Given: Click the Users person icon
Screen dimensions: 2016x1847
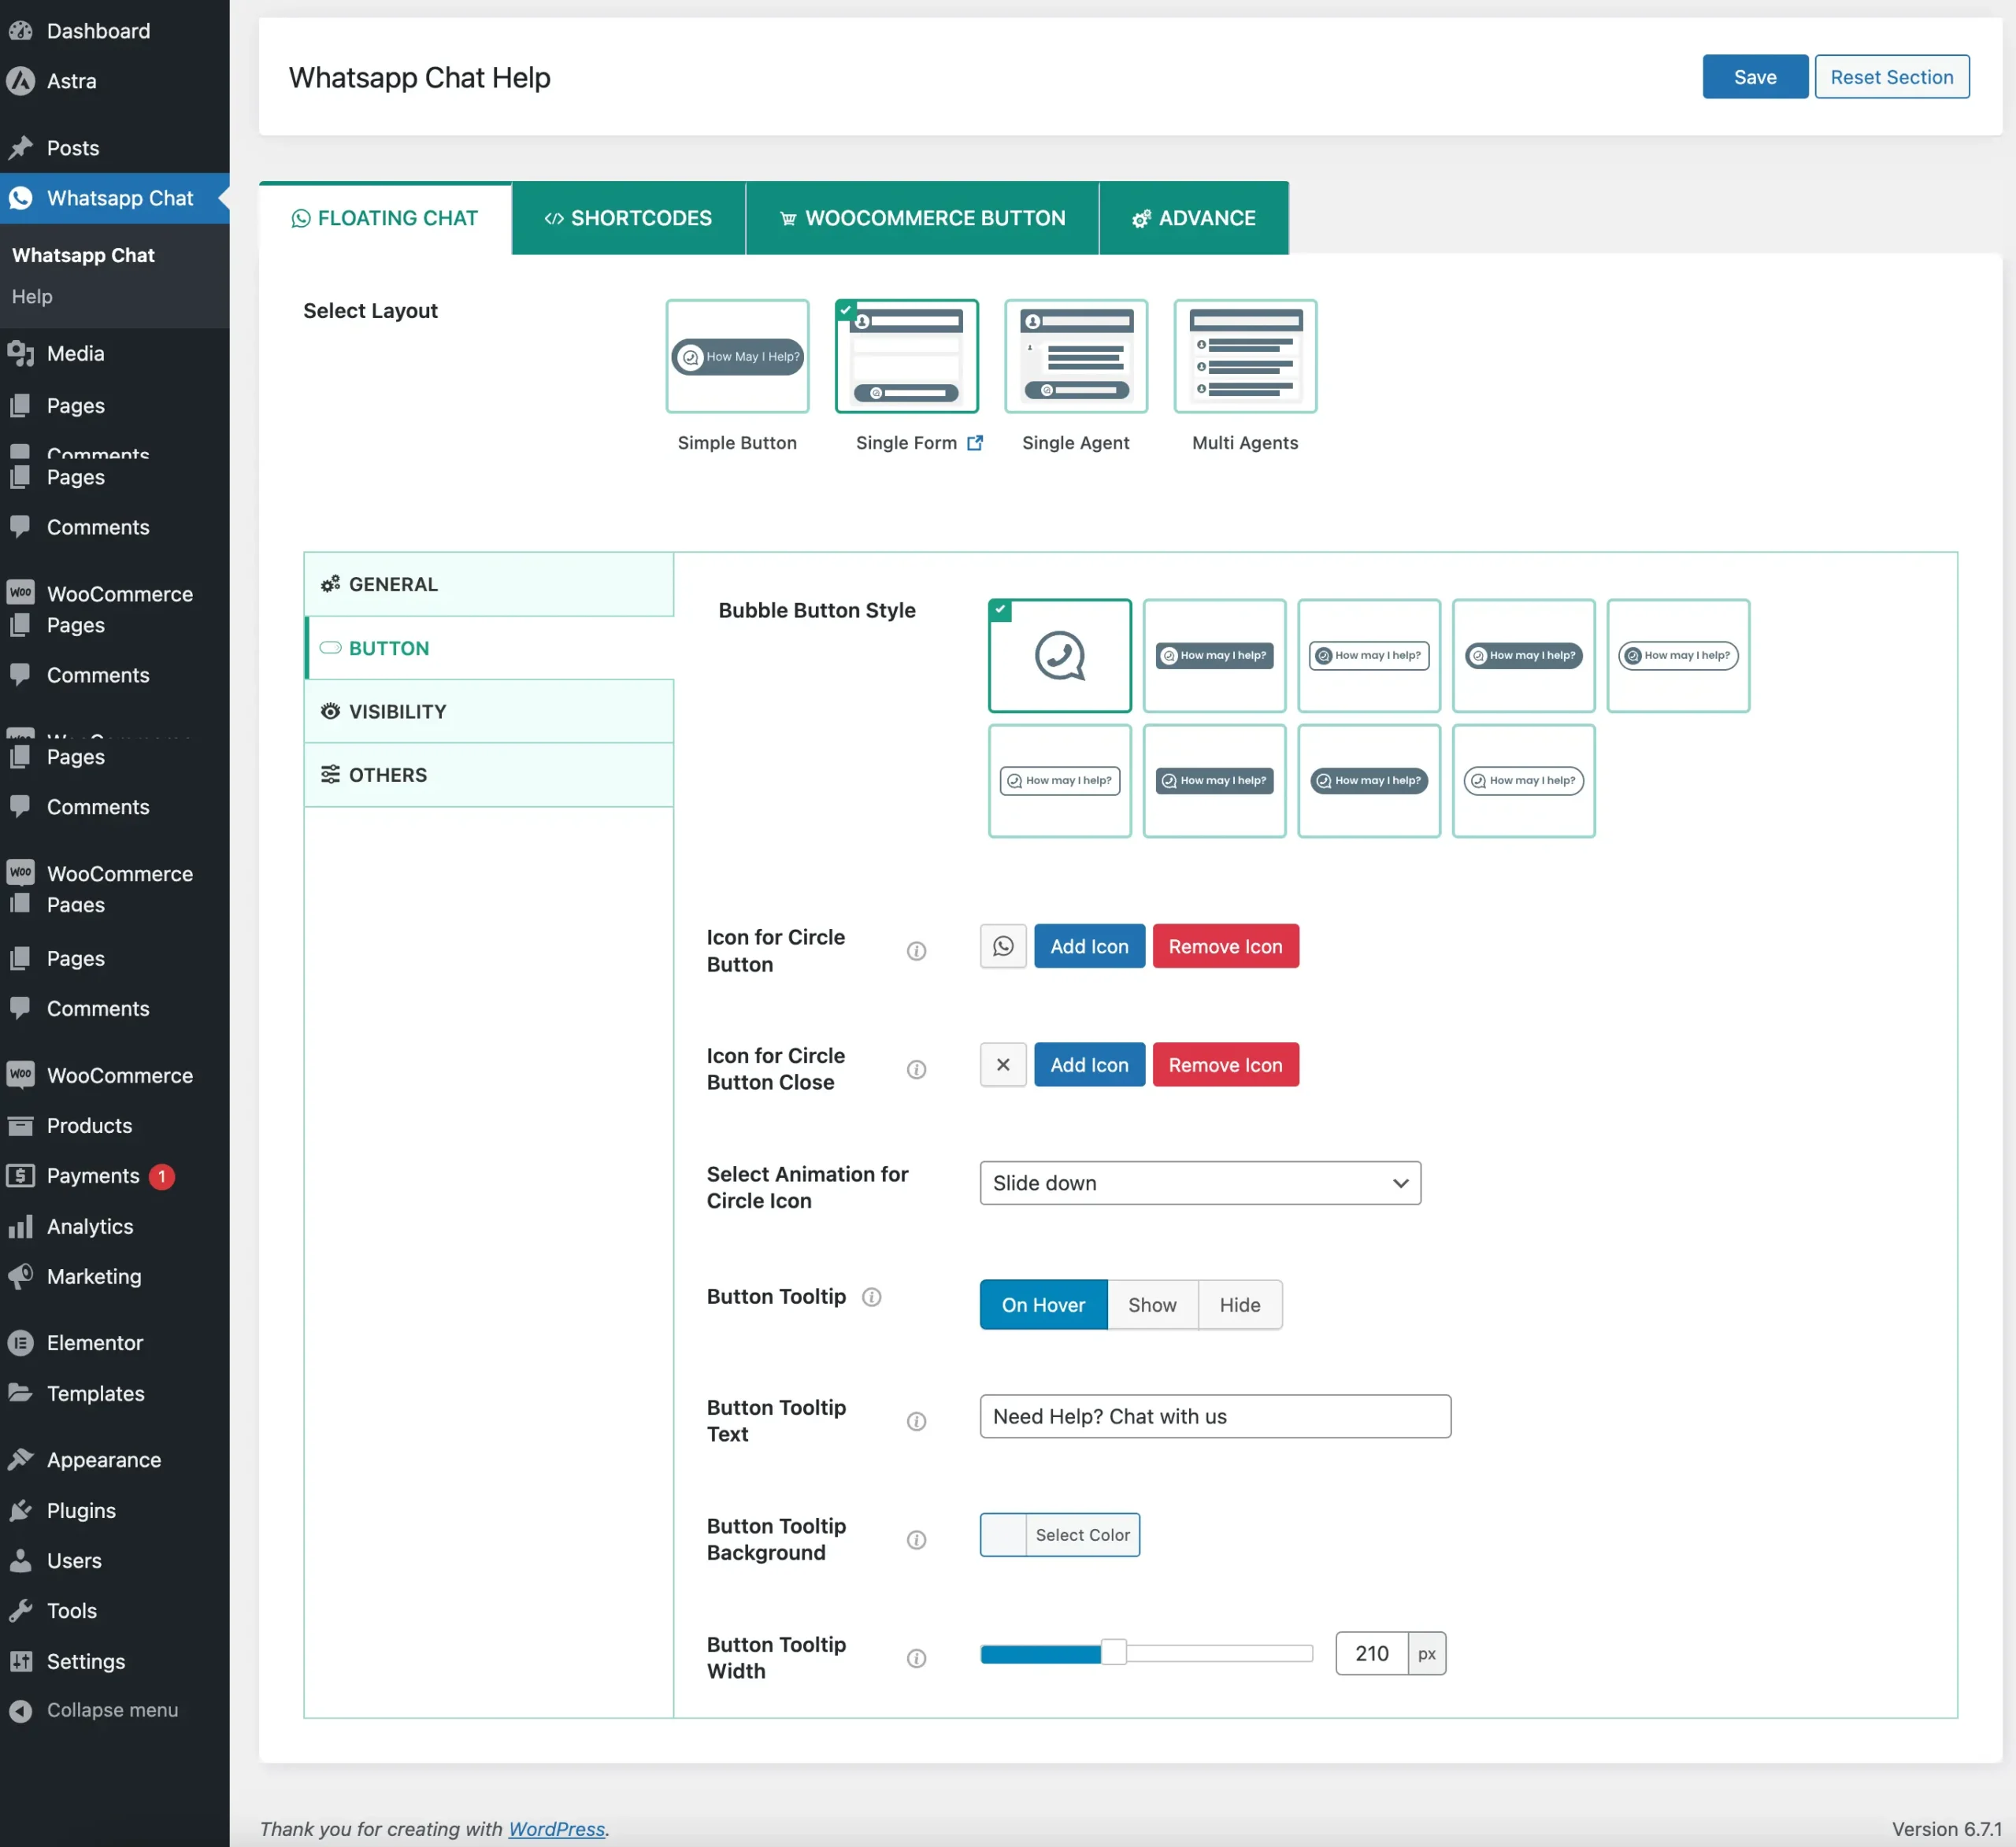Looking at the screenshot, I should pos(20,1560).
